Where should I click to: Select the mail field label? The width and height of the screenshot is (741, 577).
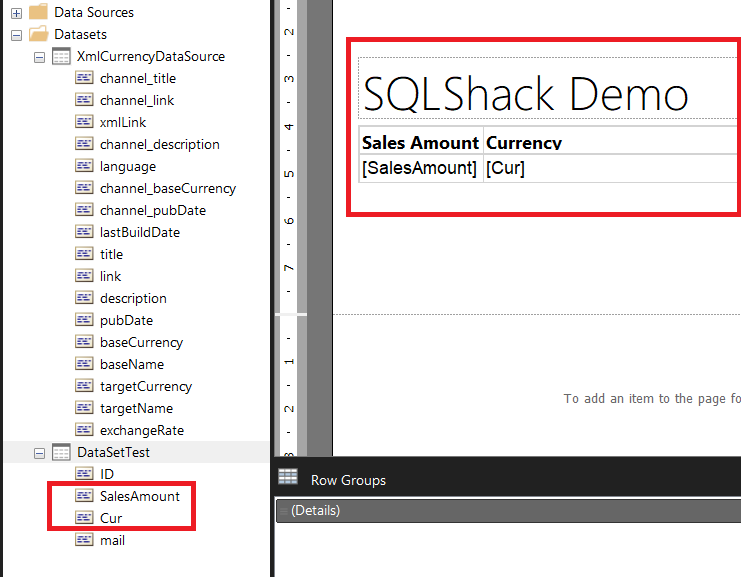pos(112,540)
